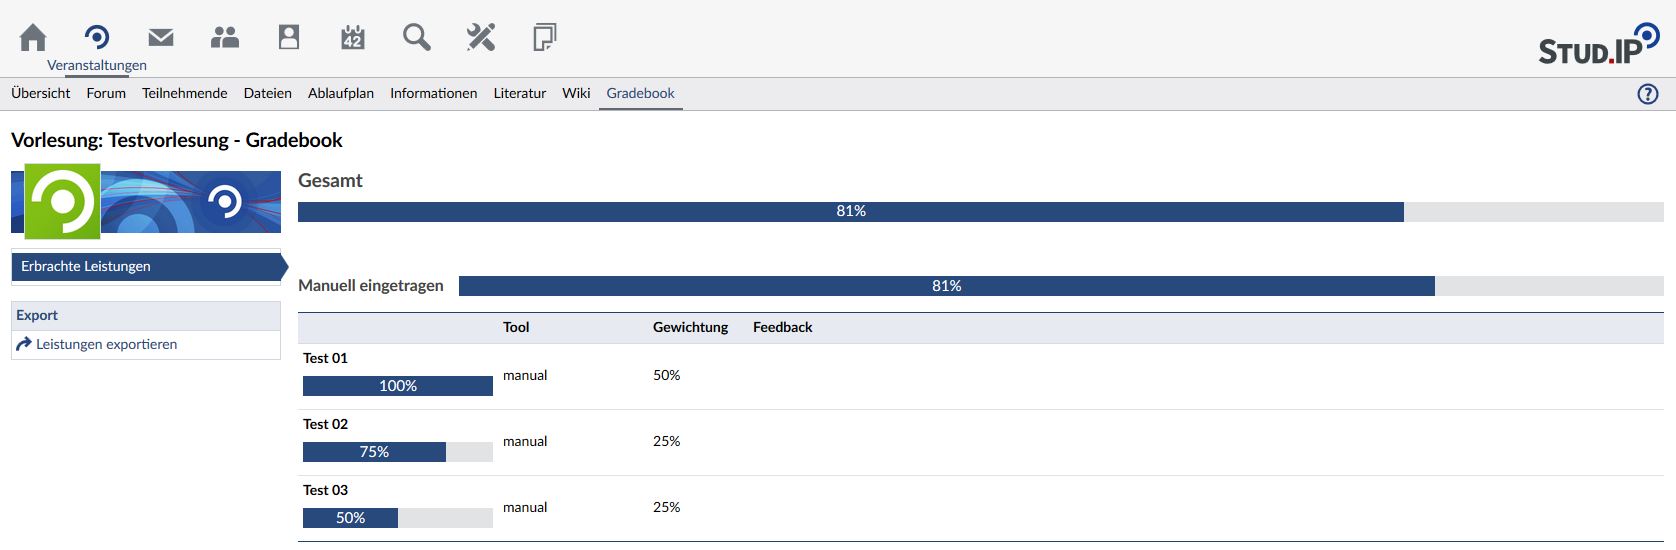Open the tools wrench icon

click(481, 38)
